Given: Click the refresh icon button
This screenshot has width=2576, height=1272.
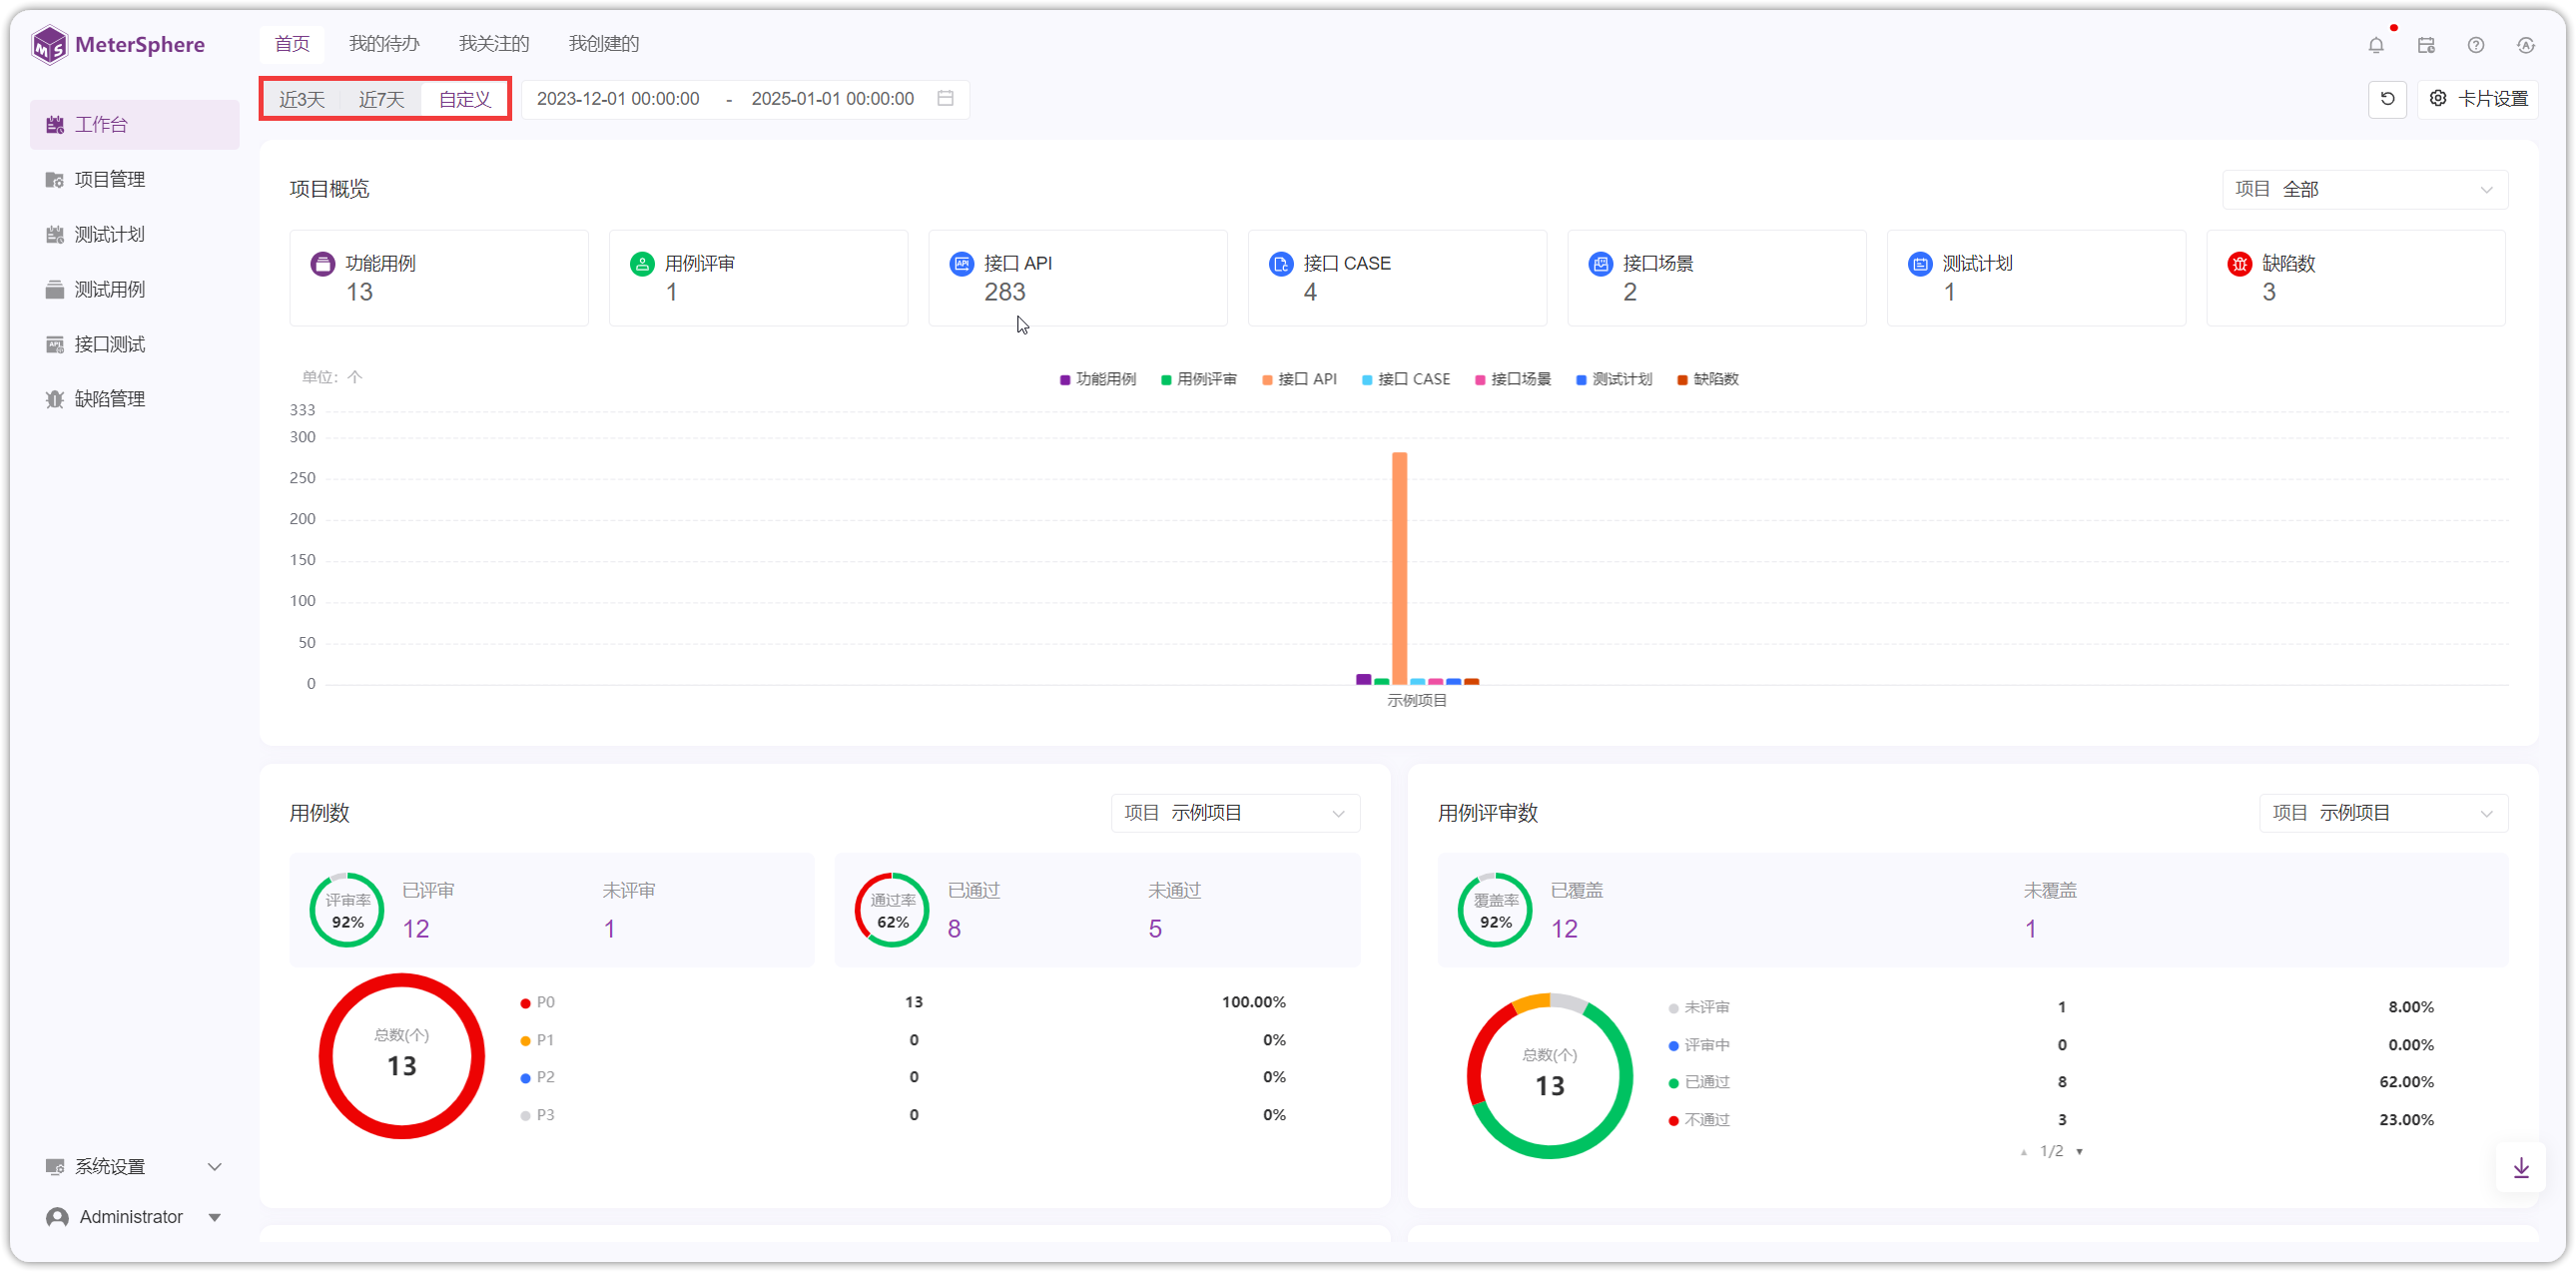Looking at the screenshot, I should (x=2387, y=99).
